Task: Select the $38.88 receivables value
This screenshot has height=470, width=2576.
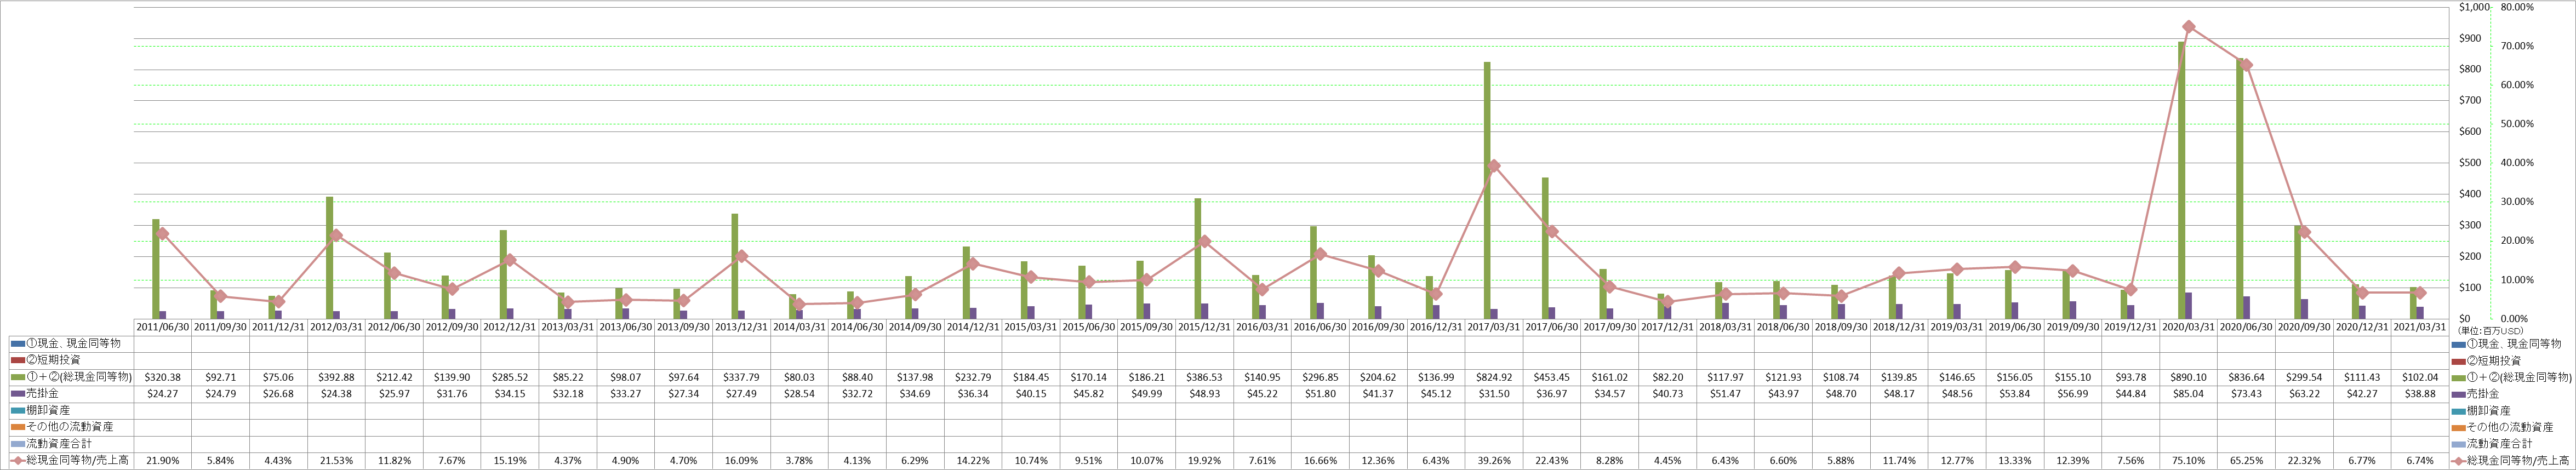Action: point(2421,394)
